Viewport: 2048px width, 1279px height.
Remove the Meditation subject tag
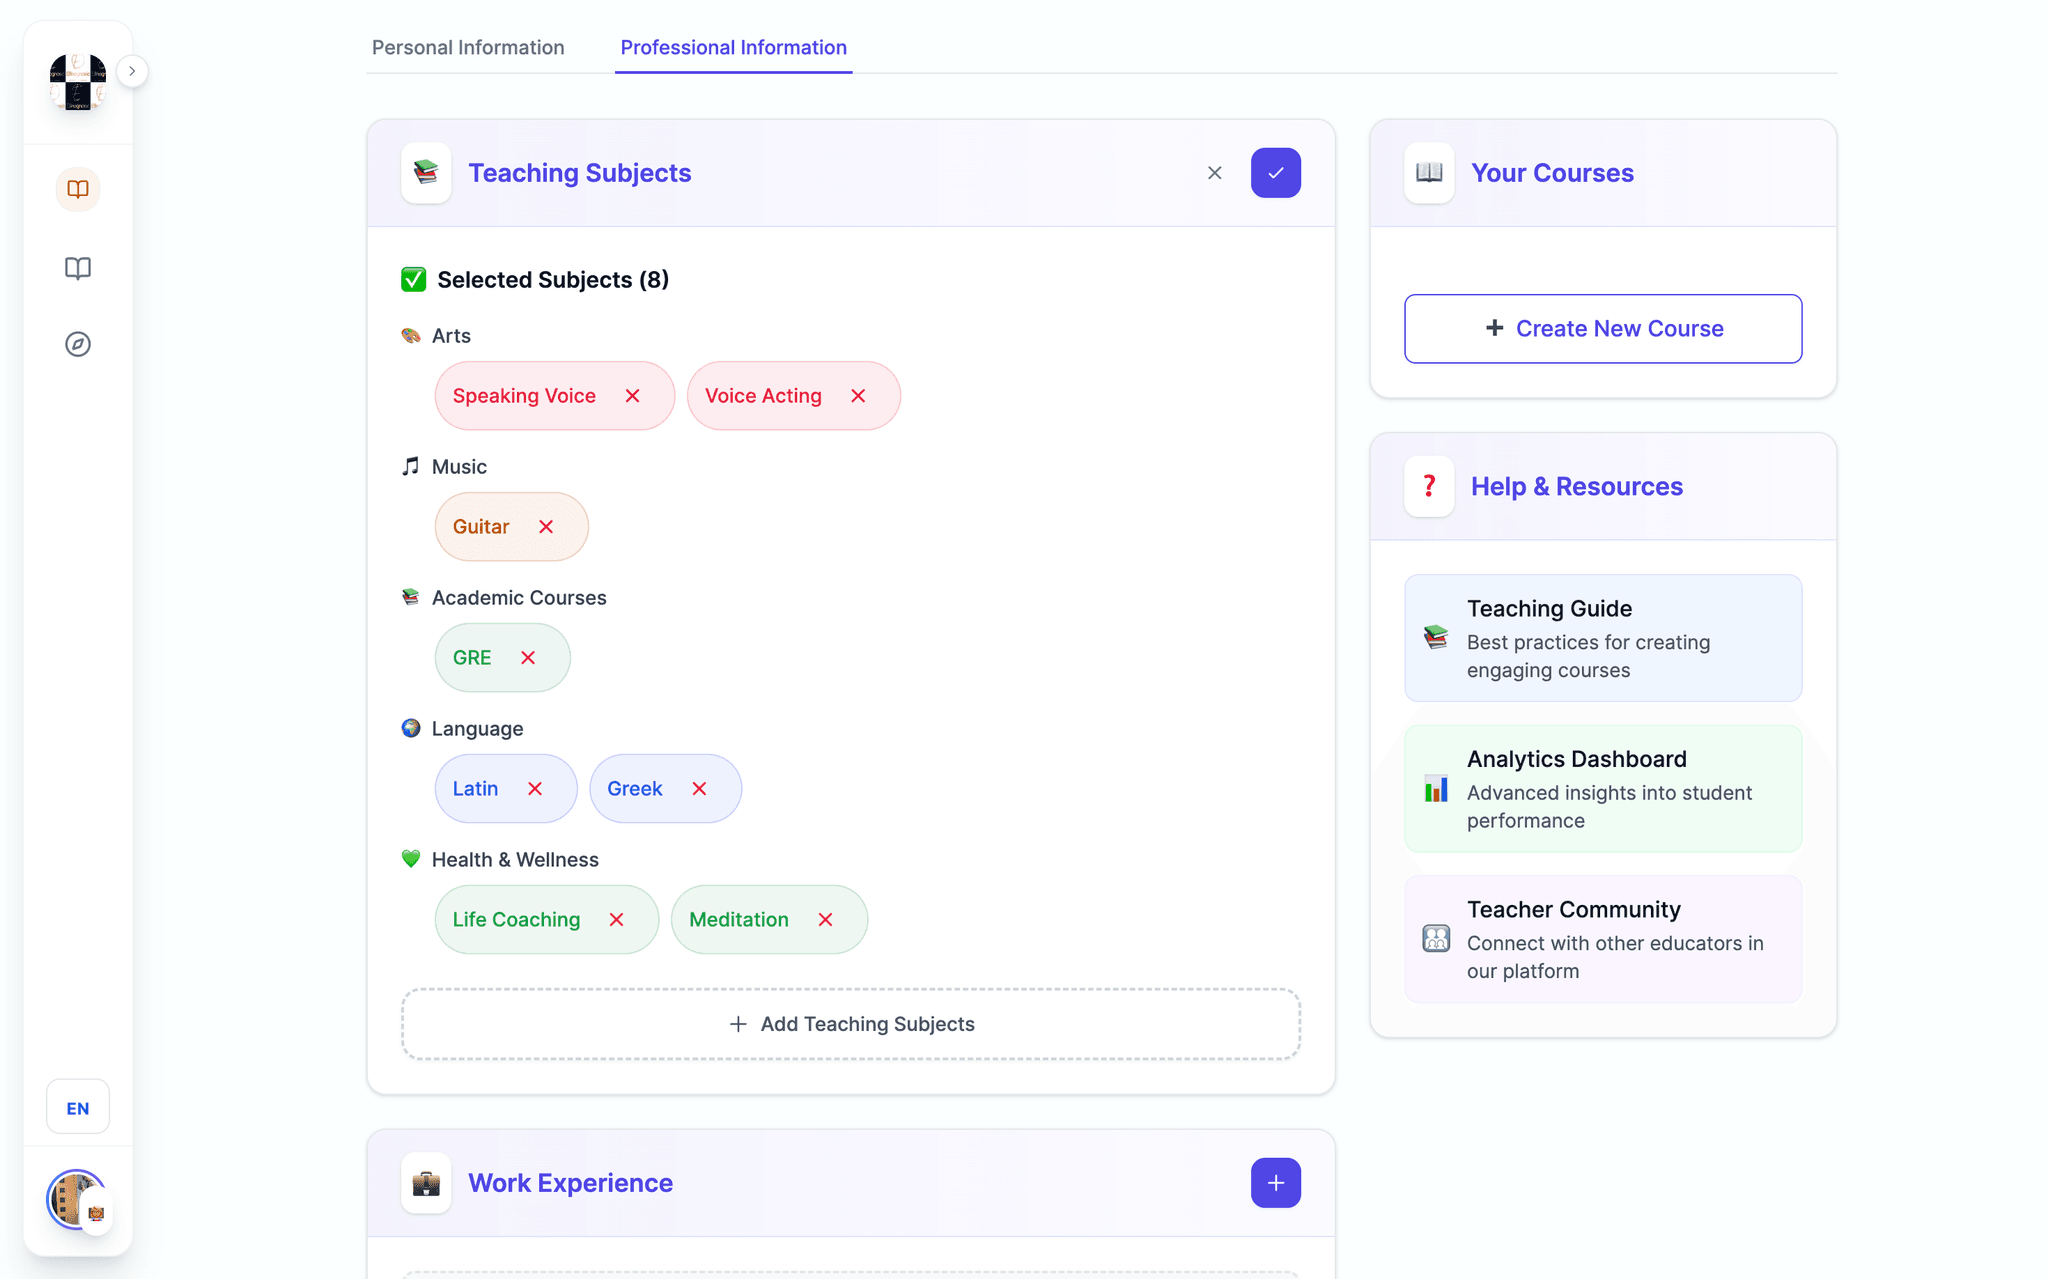[825, 920]
